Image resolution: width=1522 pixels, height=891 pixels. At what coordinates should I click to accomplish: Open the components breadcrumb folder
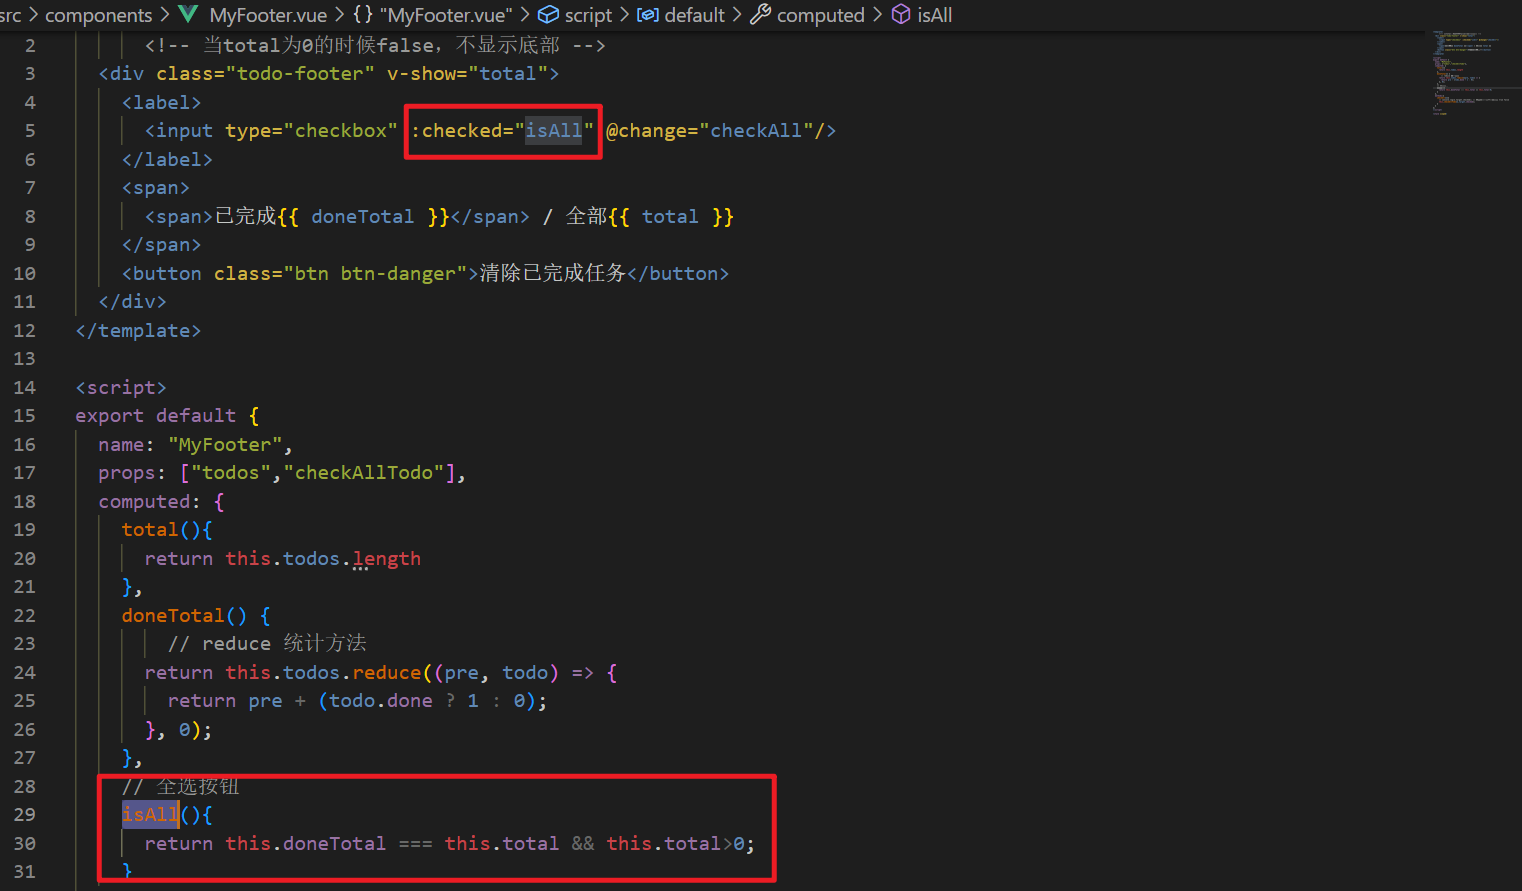(x=99, y=15)
